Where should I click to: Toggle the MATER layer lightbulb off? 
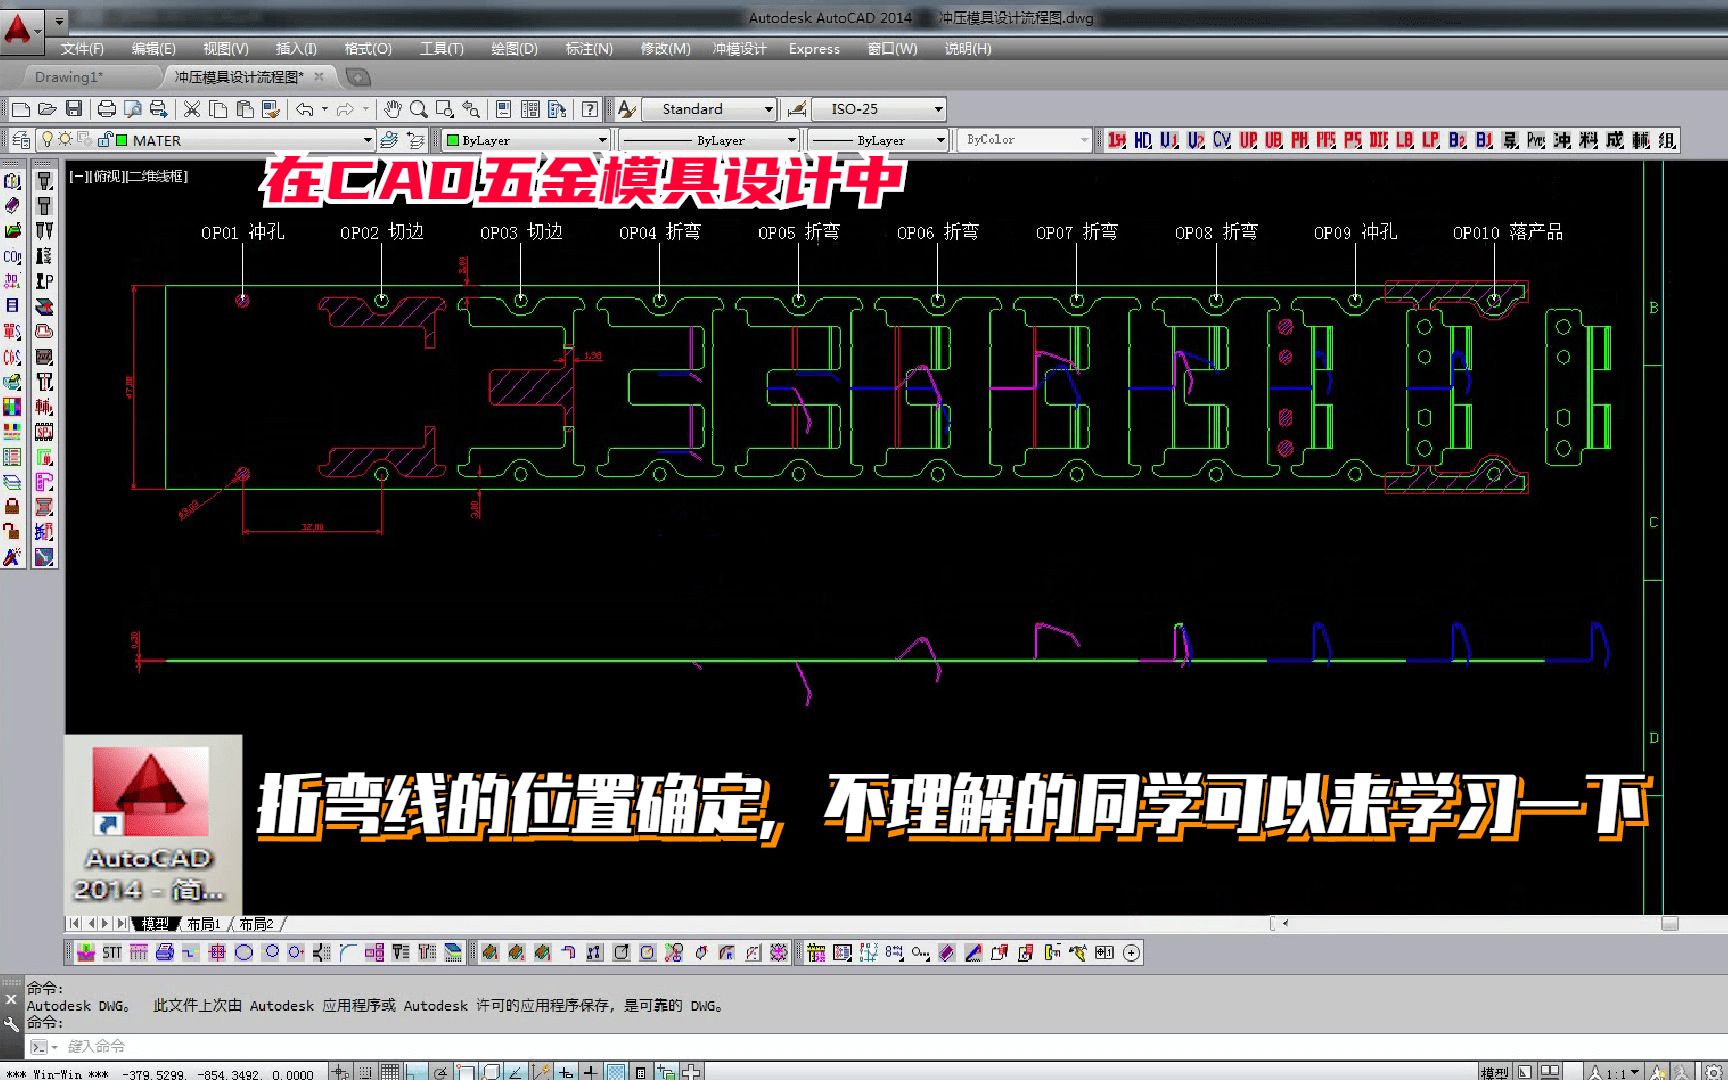click(47, 140)
